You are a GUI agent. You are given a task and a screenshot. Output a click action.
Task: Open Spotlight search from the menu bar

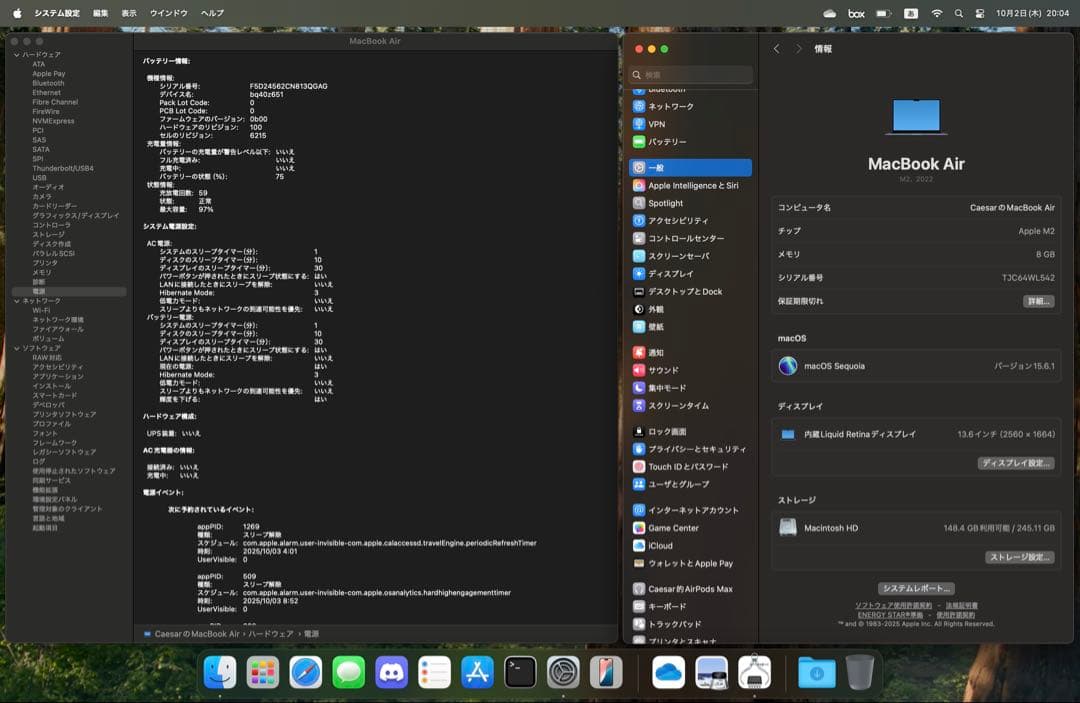959,13
